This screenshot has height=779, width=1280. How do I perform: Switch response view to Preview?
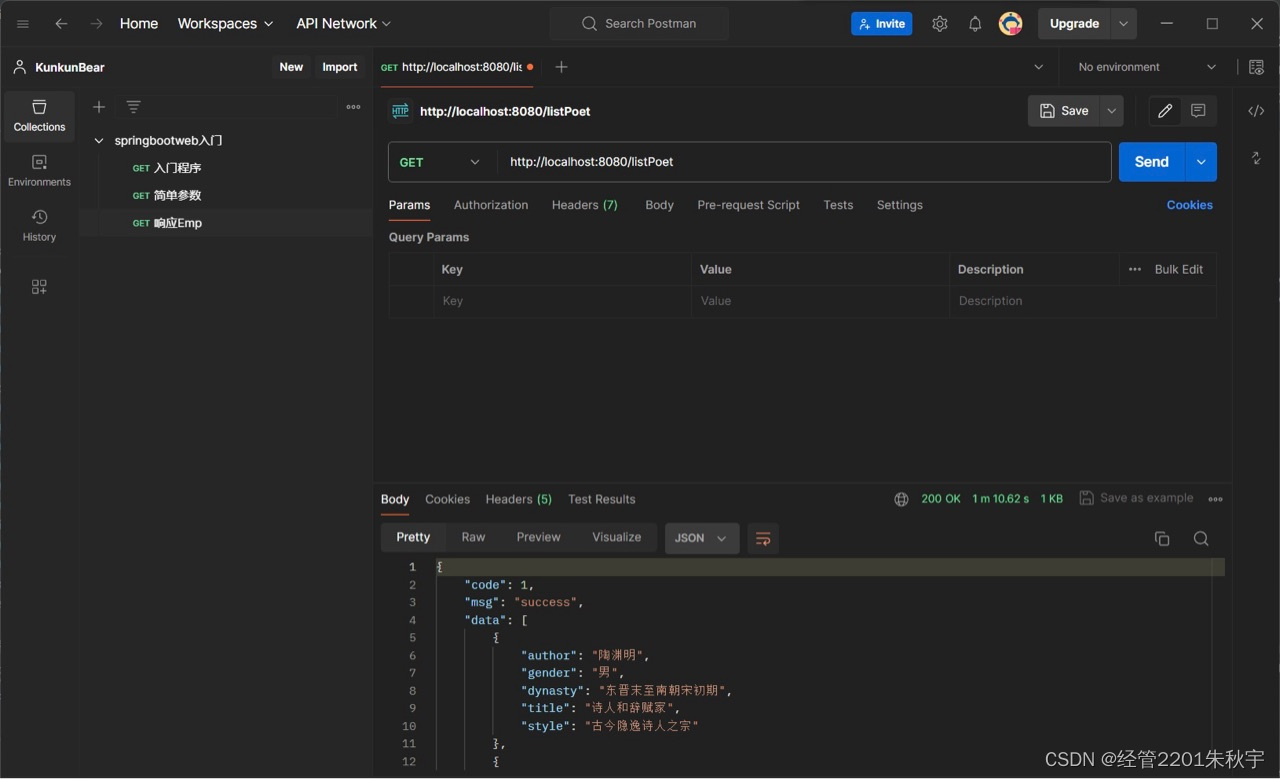click(x=538, y=537)
